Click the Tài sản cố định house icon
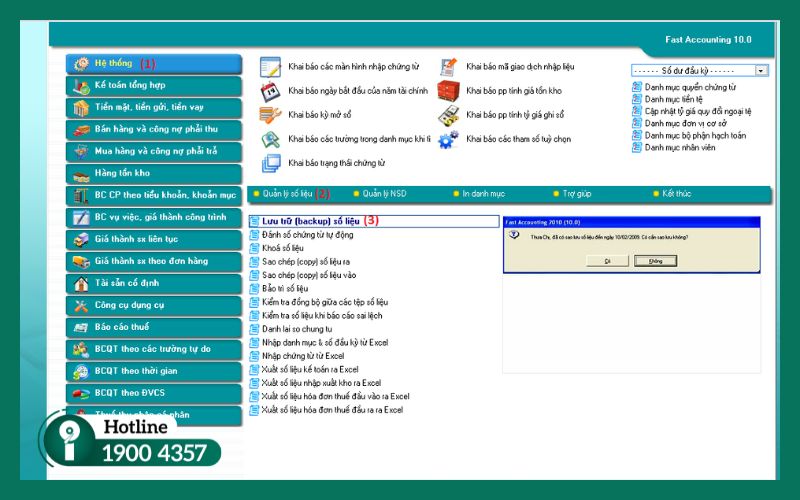 tap(81, 284)
